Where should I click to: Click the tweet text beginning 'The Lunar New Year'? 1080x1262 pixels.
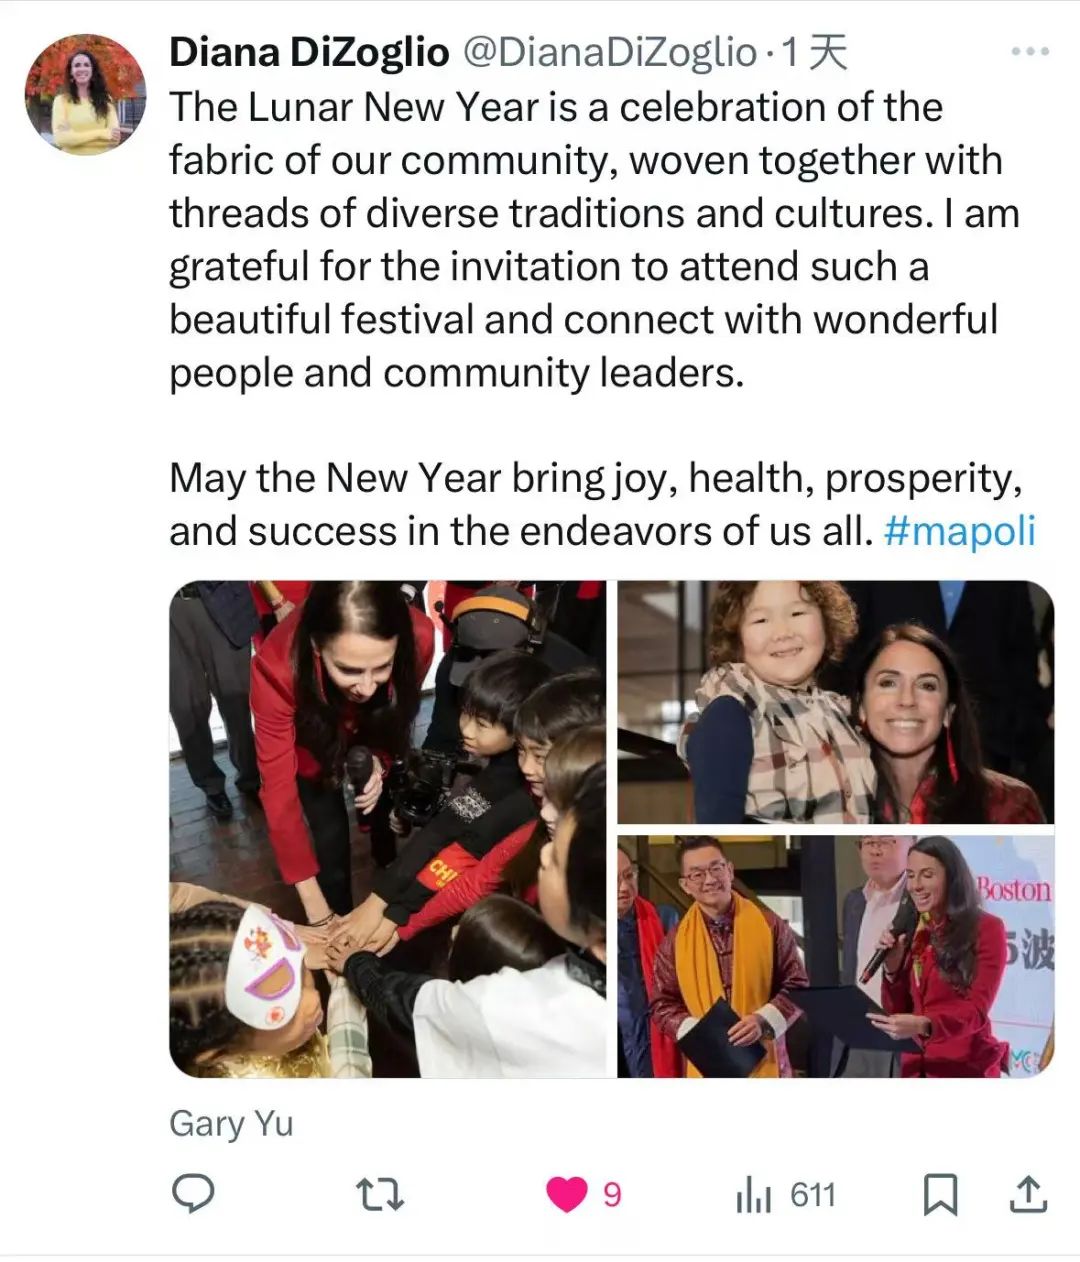[594, 240]
